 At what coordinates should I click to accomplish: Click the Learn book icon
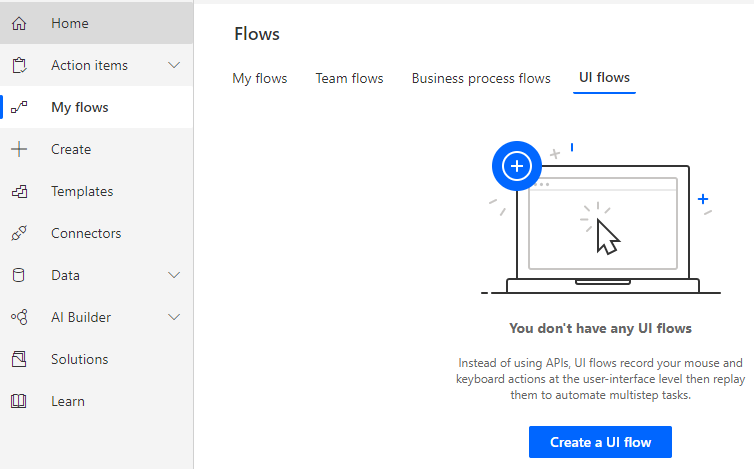[19, 401]
